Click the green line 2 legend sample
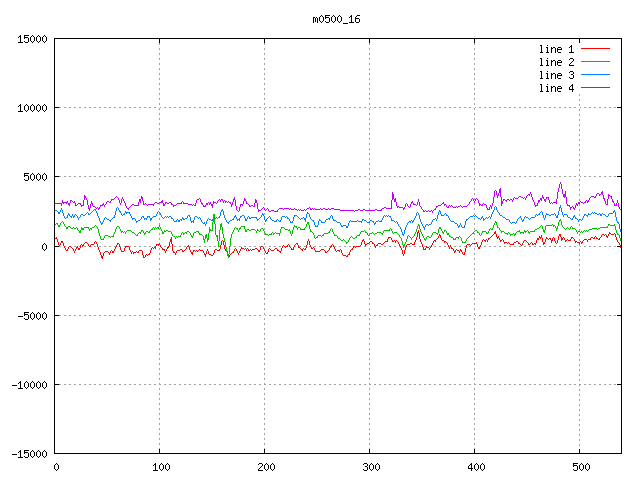The height and width of the screenshot is (480, 640). [x=595, y=62]
